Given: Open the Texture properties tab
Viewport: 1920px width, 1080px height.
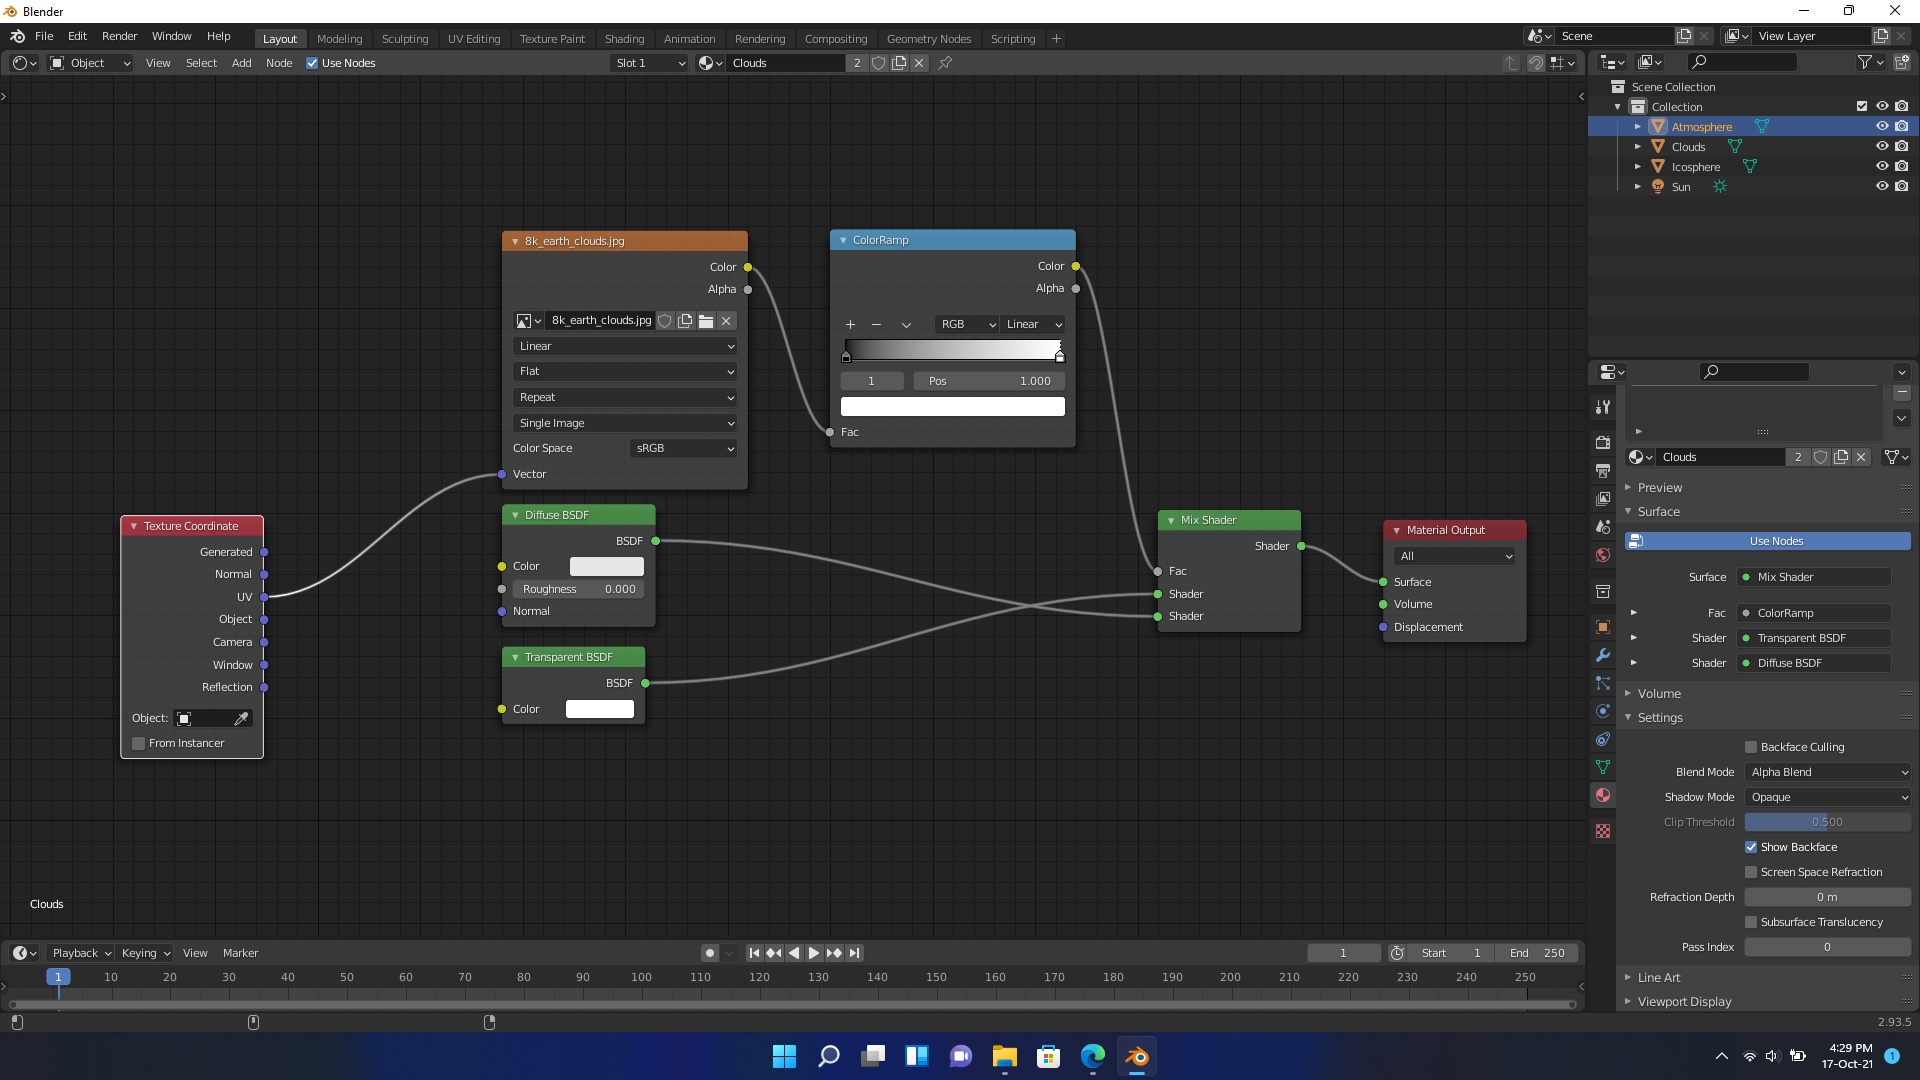Looking at the screenshot, I should pyautogui.click(x=1603, y=831).
